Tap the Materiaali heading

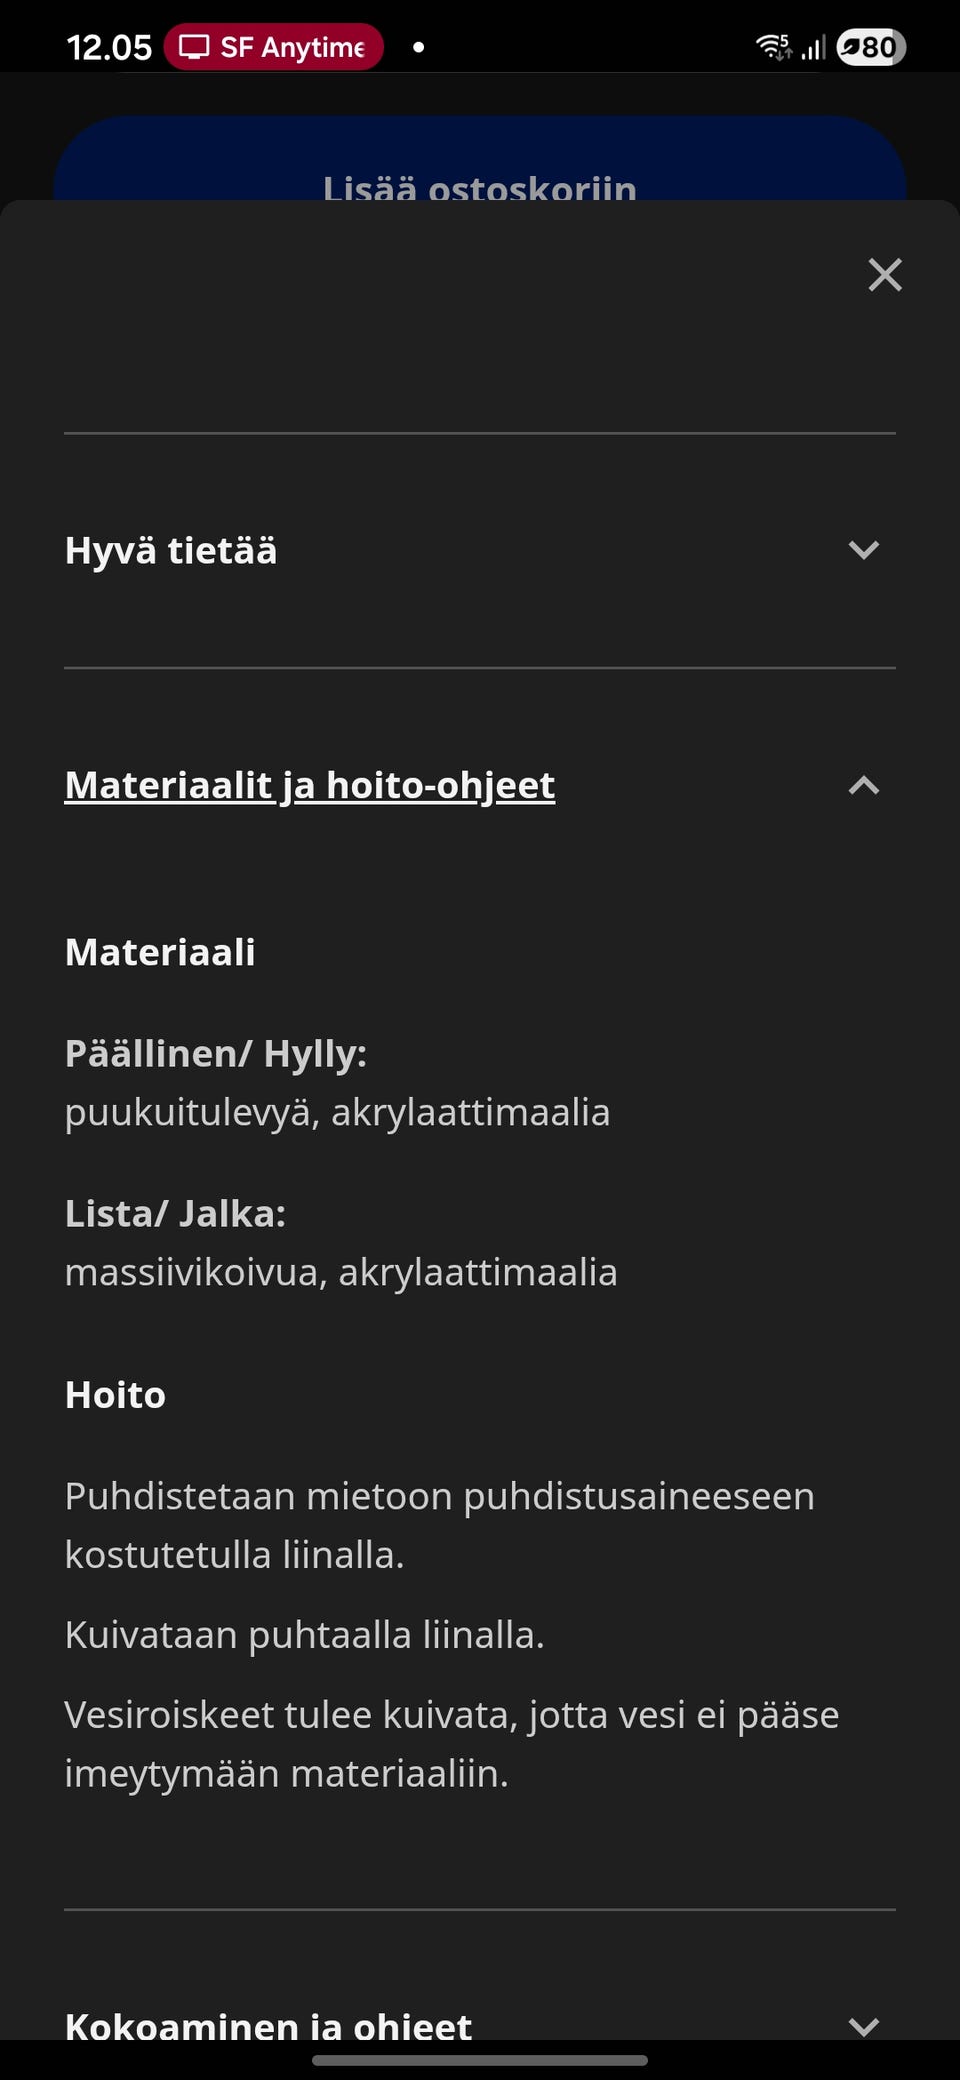pyautogui.click(x=160, y=952)
